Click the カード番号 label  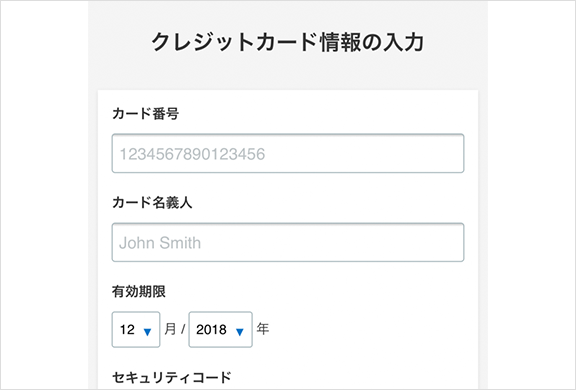(x=145, y=113)
